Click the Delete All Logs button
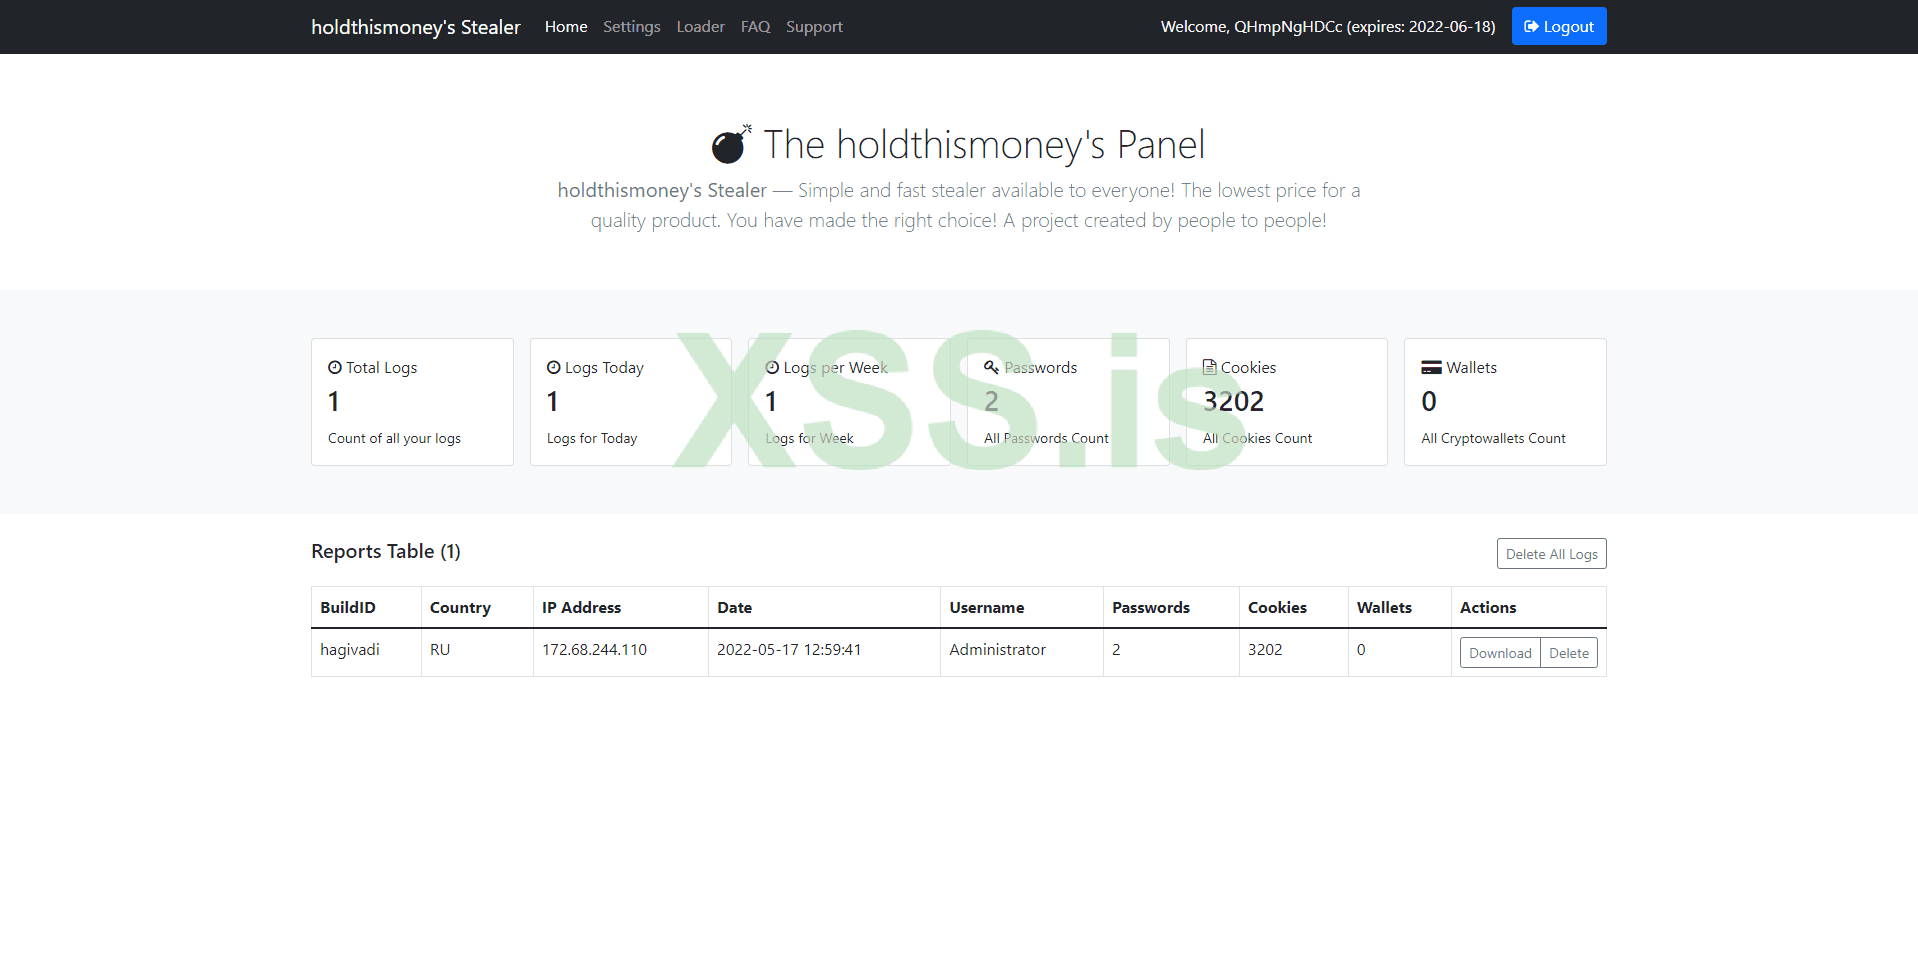 click(1552, 554)
